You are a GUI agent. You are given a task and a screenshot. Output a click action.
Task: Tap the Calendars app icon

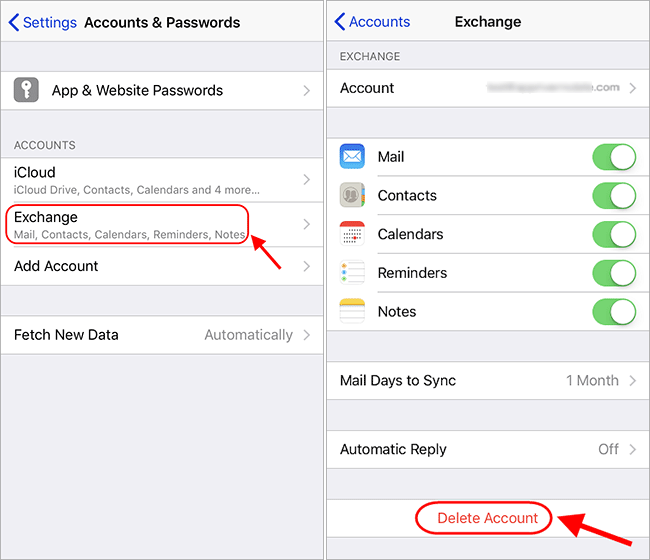(x=352, y=234)
